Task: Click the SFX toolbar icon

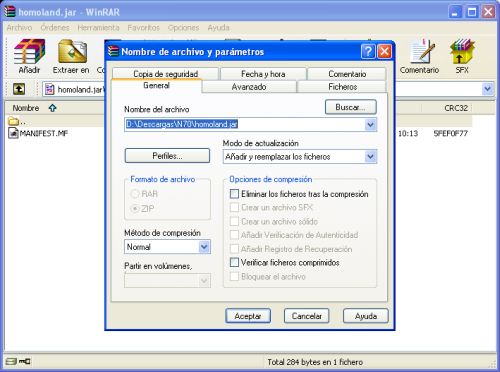Action: (x=462, y=52)
